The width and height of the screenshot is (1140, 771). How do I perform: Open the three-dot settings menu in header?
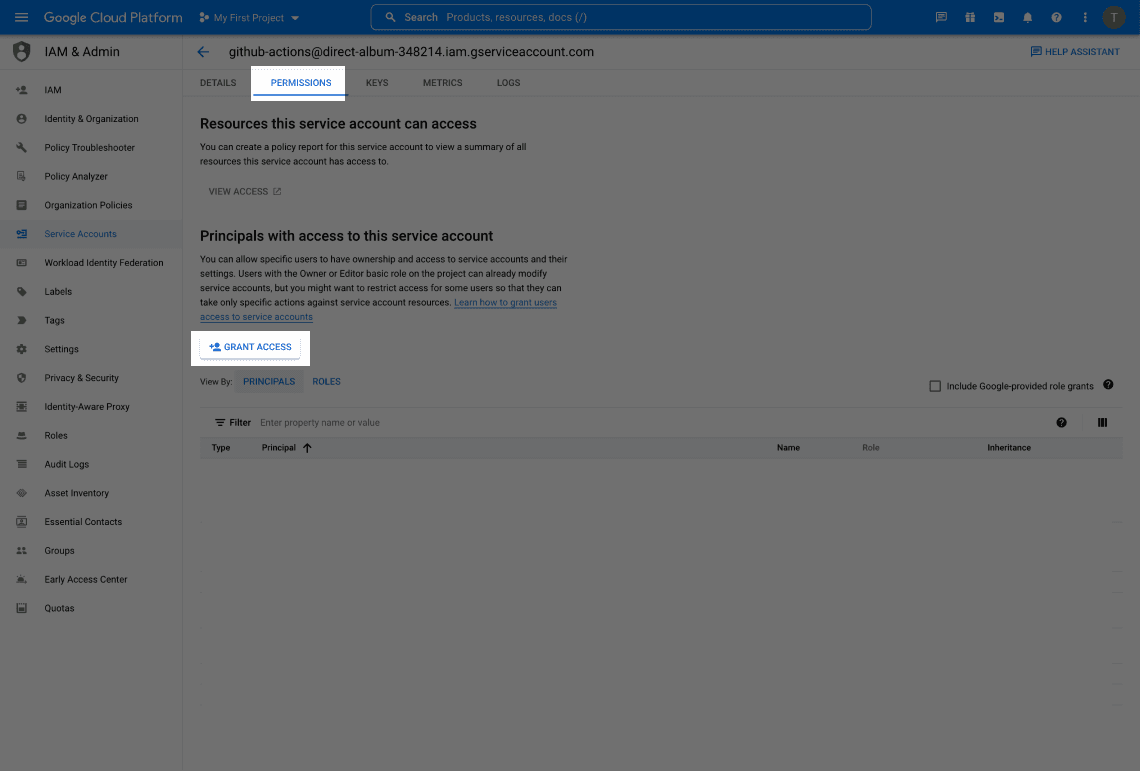1085,17
